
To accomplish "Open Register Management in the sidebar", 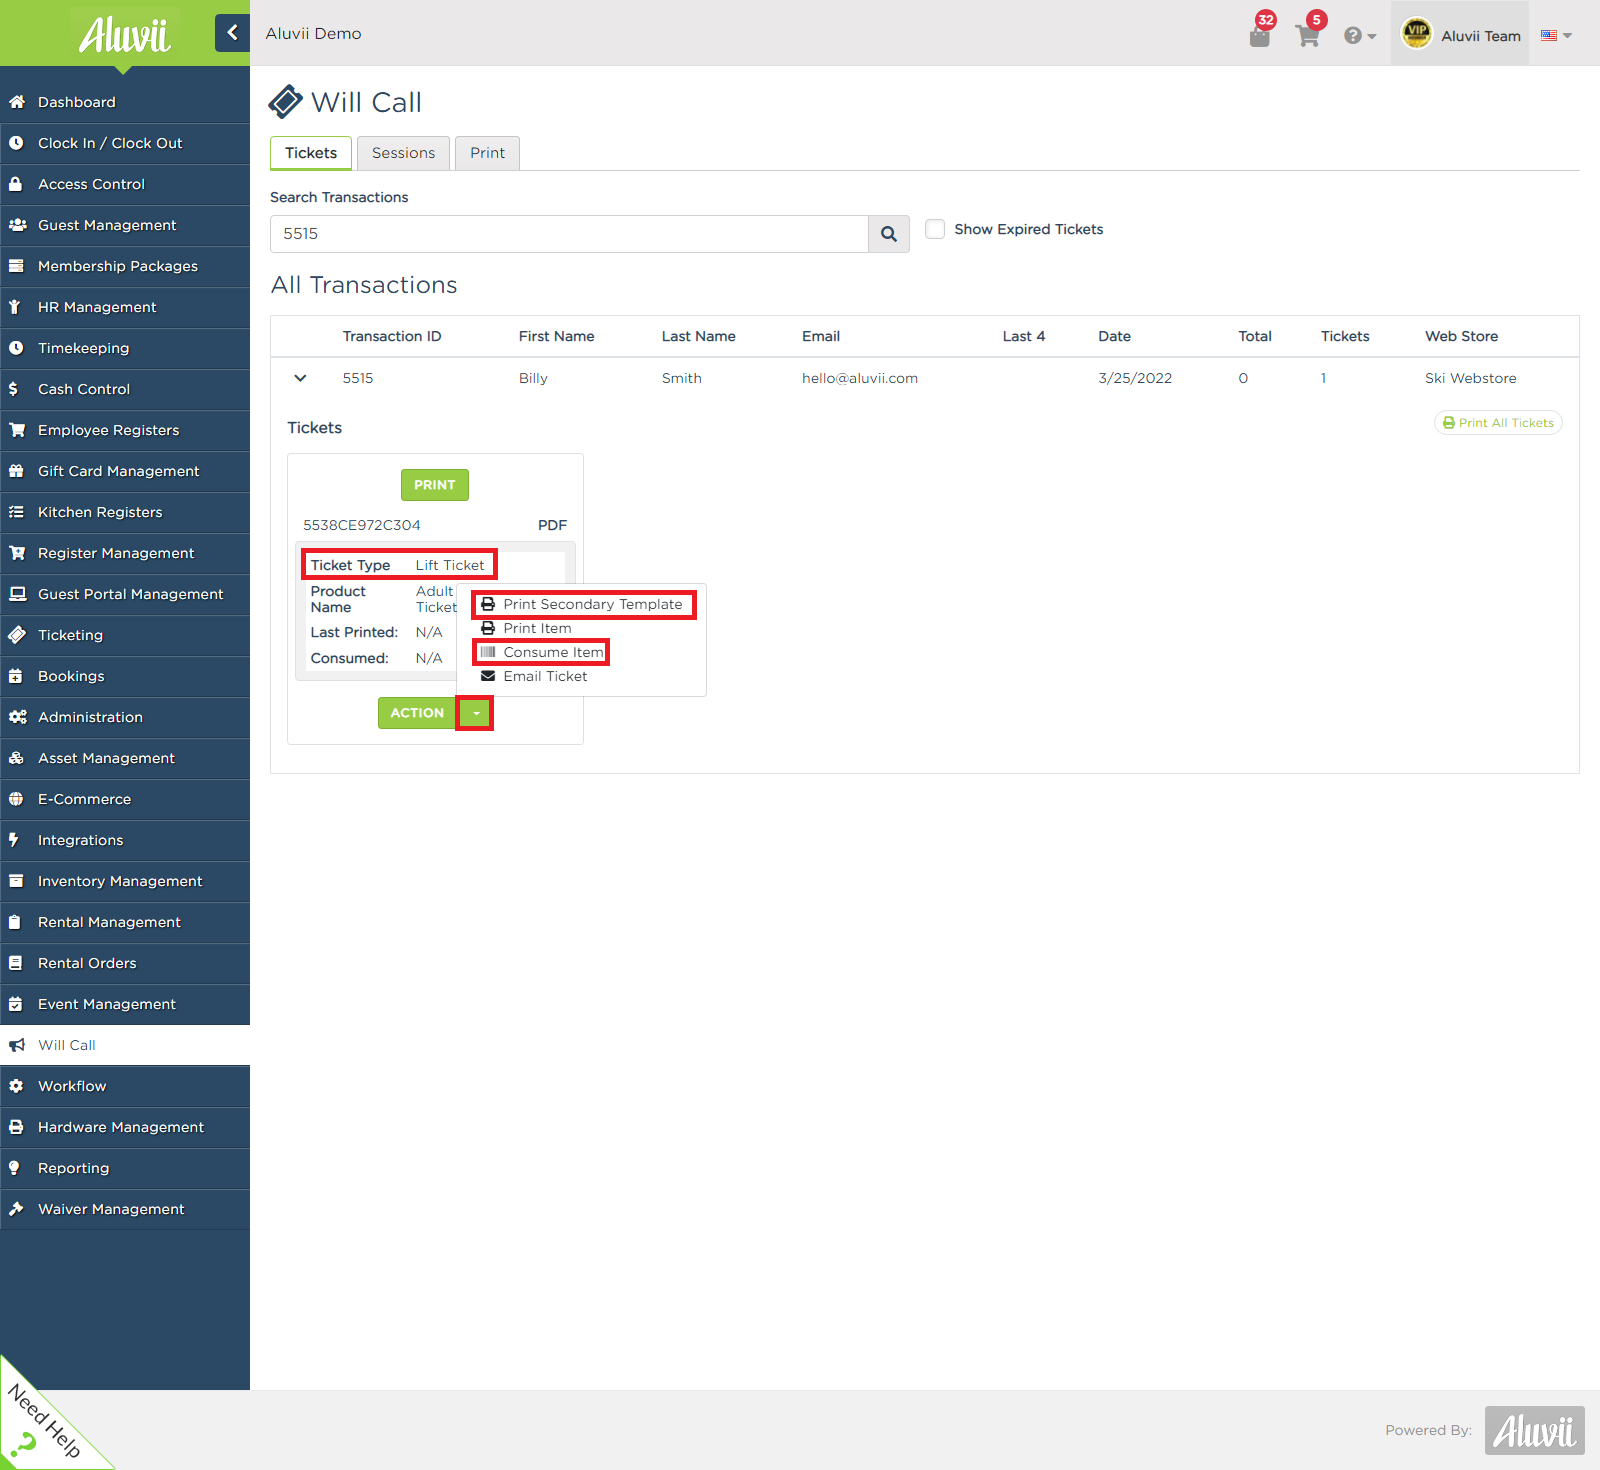I will 125,553.
